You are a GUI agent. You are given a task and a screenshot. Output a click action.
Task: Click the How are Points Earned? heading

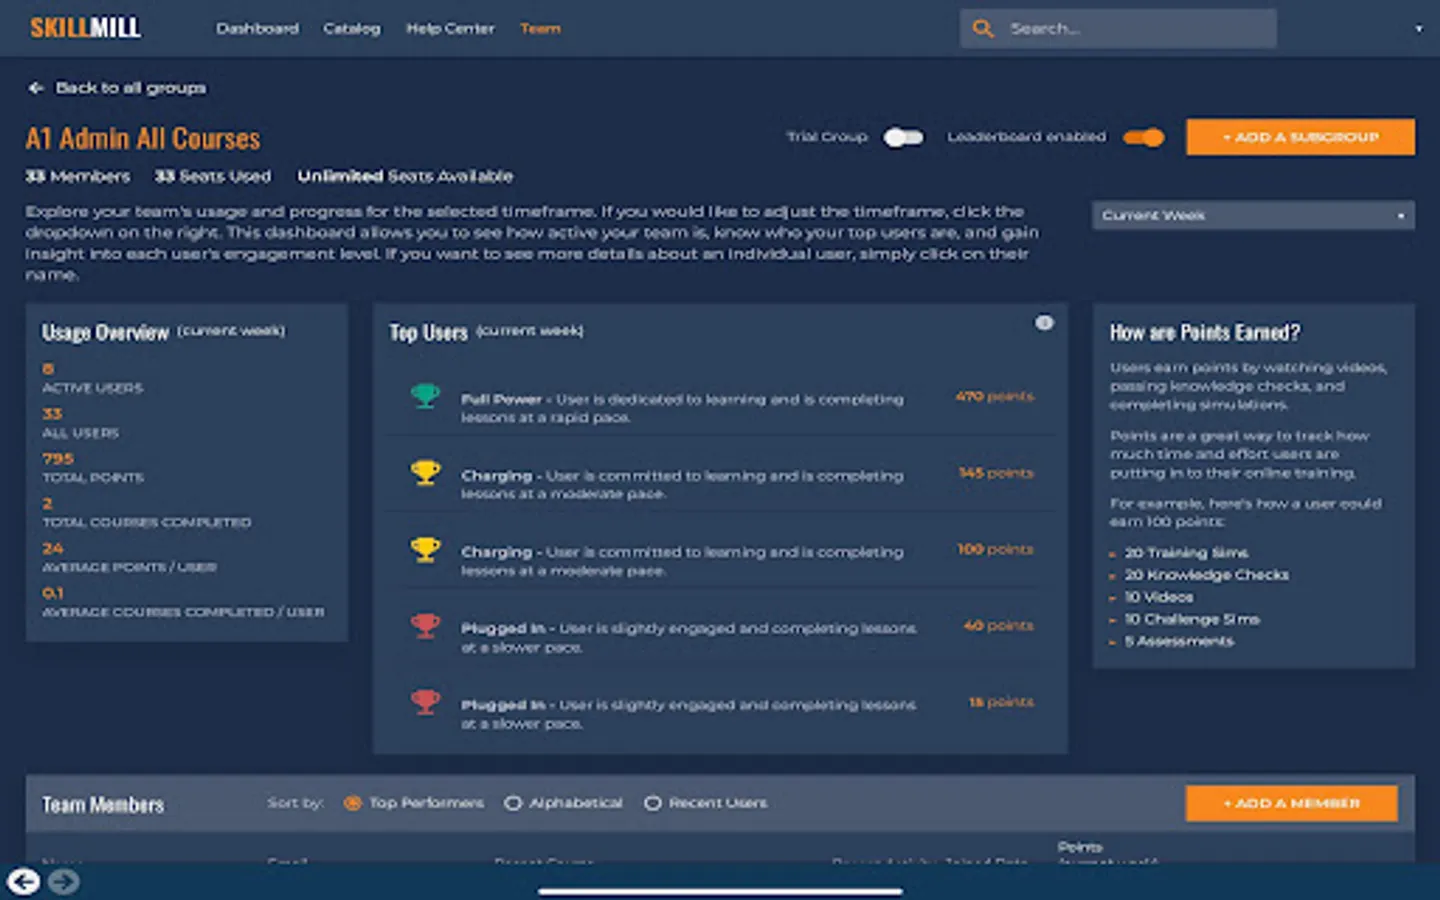1205,332
